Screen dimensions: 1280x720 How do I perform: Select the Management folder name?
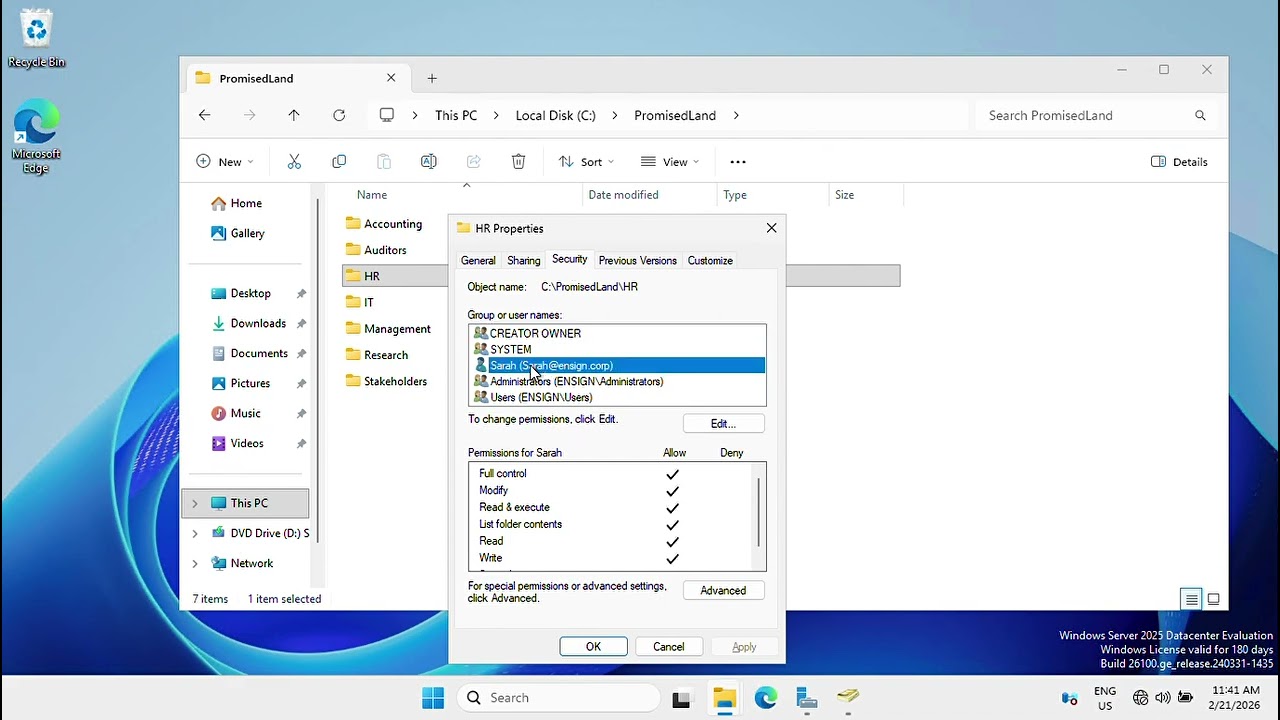pos(397,329)
